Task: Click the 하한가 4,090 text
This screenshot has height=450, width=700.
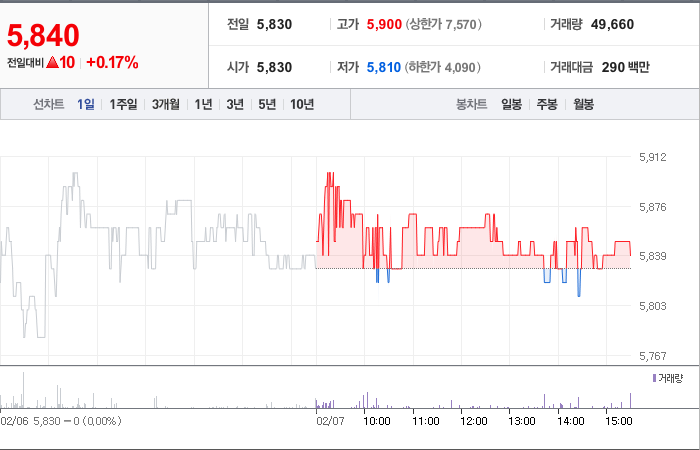Action: (x=442, y=67)
